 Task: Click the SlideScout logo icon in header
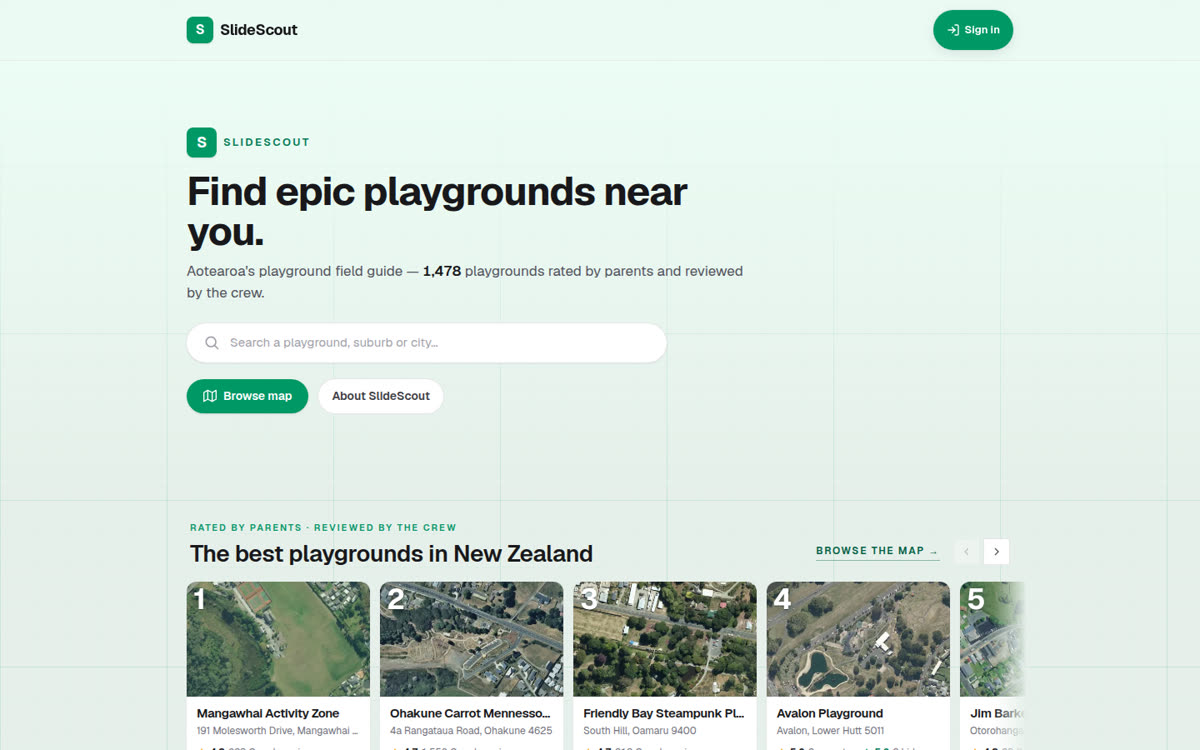click(200, 30)
